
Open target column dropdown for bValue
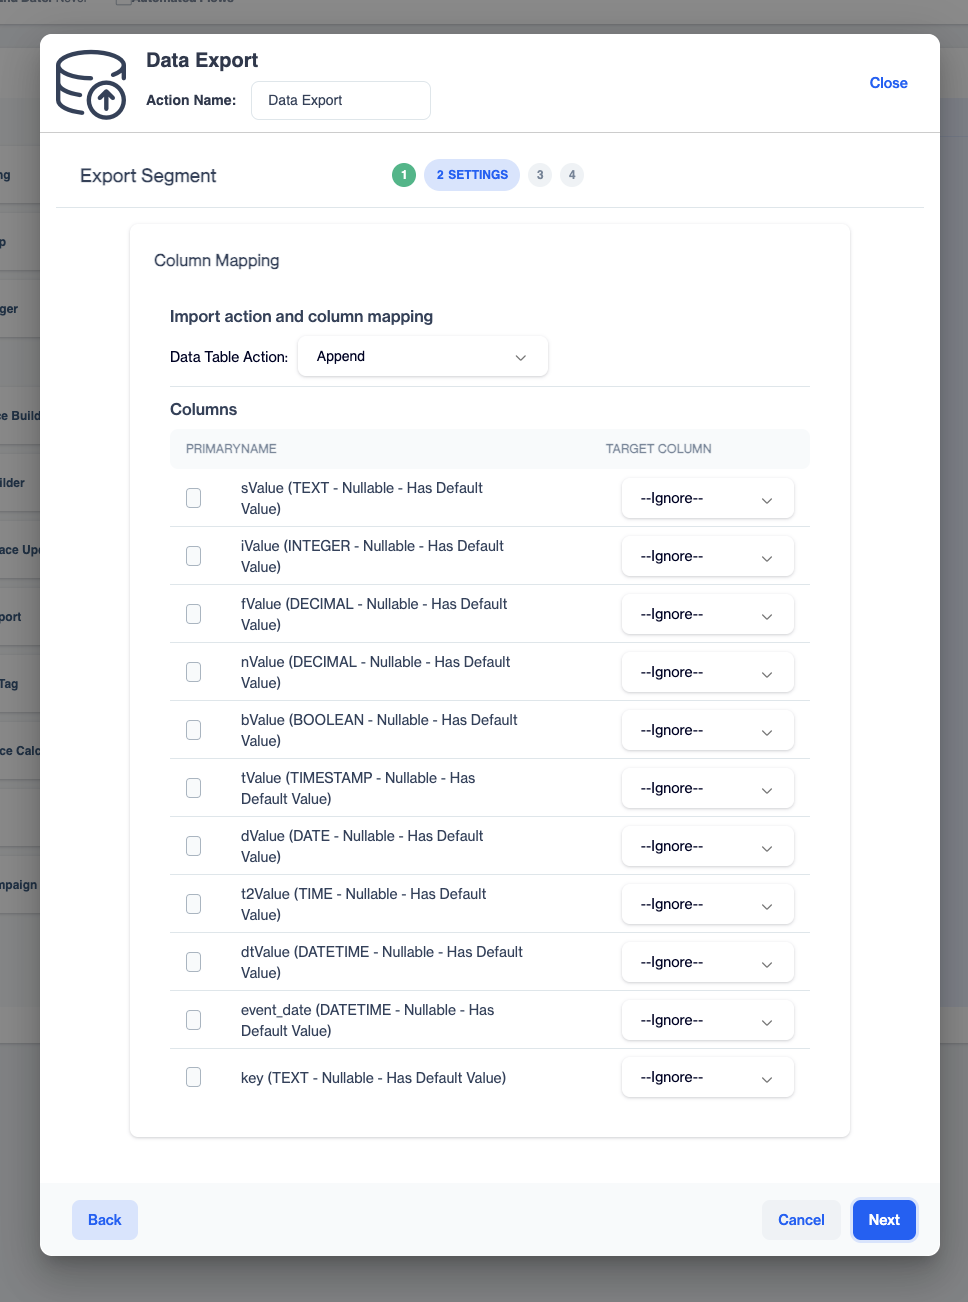click(708, 730)
